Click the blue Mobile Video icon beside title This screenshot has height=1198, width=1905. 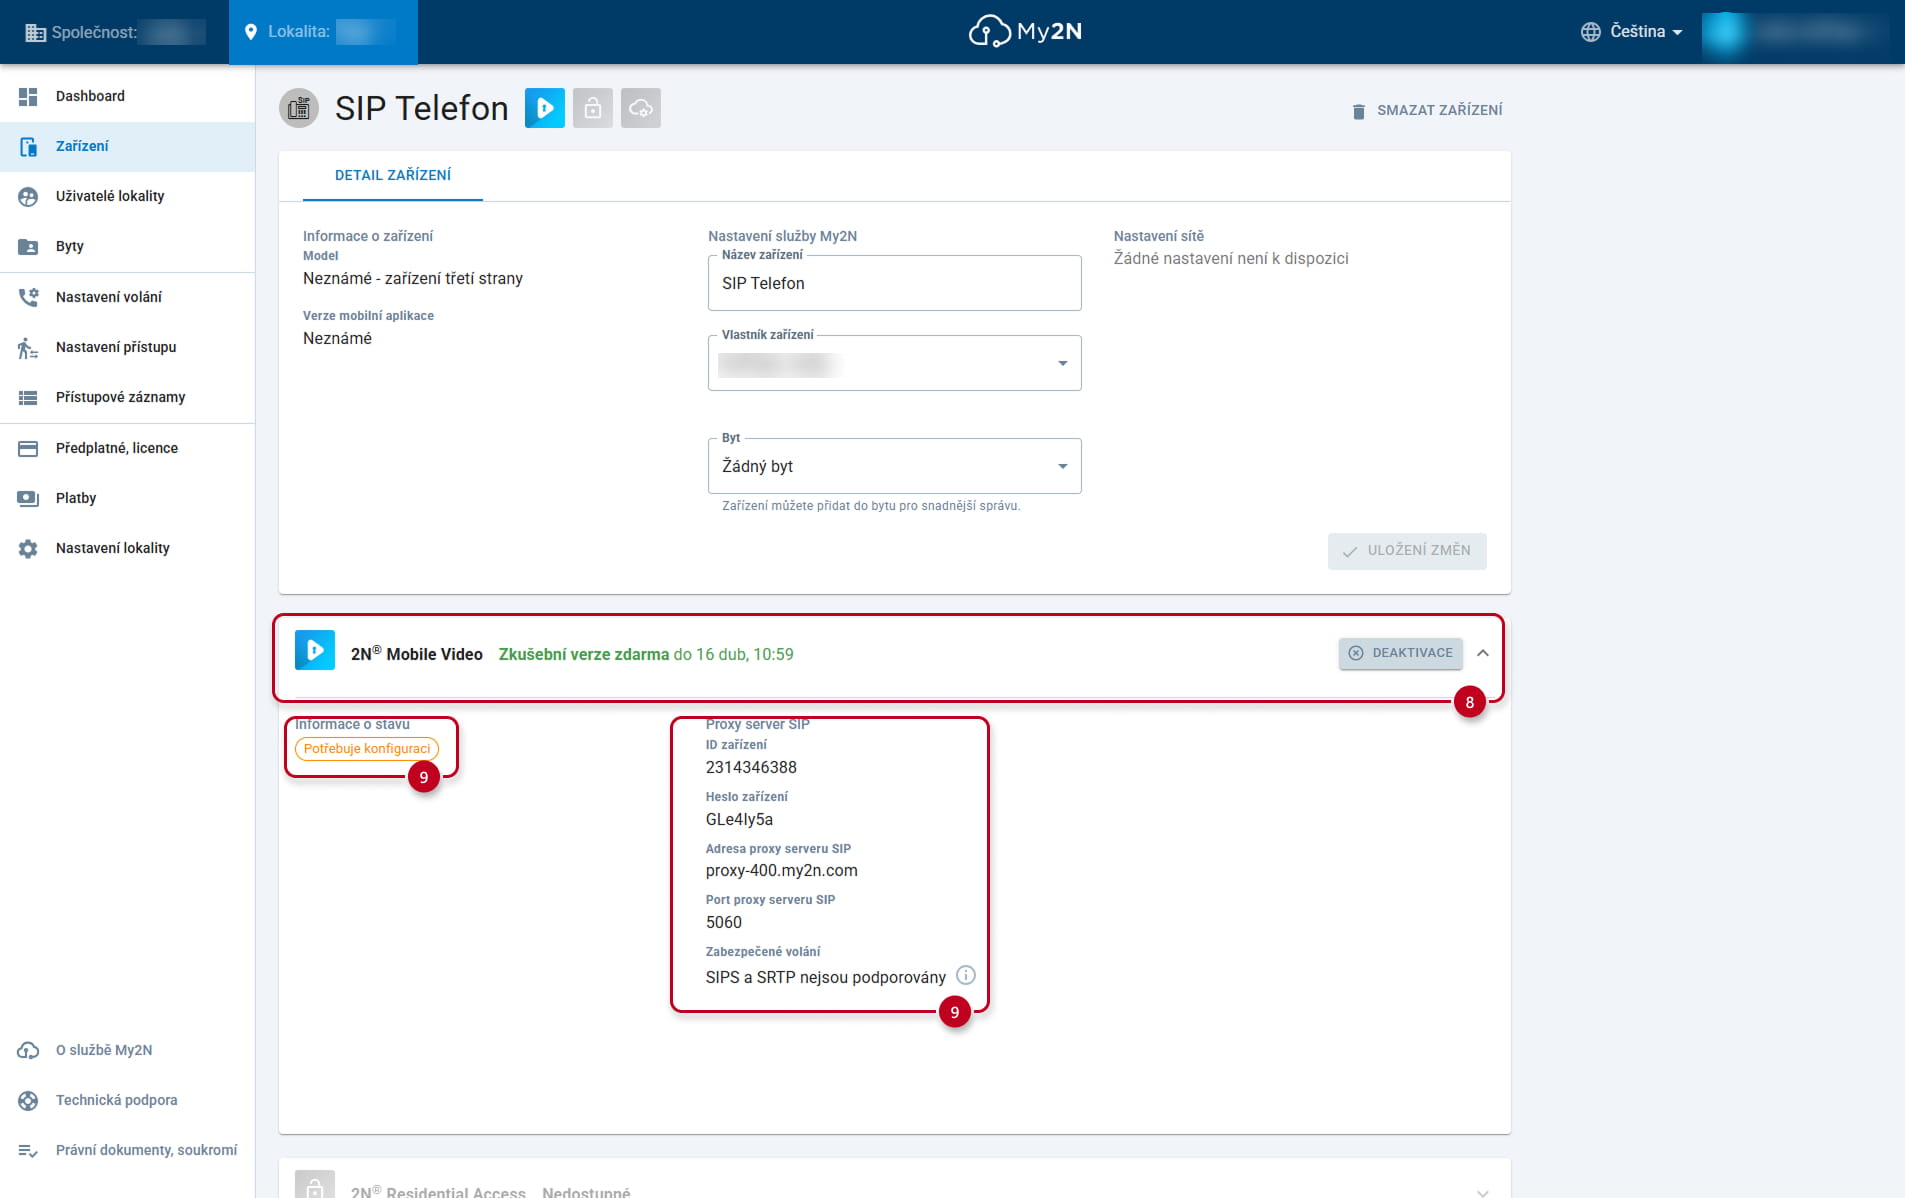[x=545, y=108]
